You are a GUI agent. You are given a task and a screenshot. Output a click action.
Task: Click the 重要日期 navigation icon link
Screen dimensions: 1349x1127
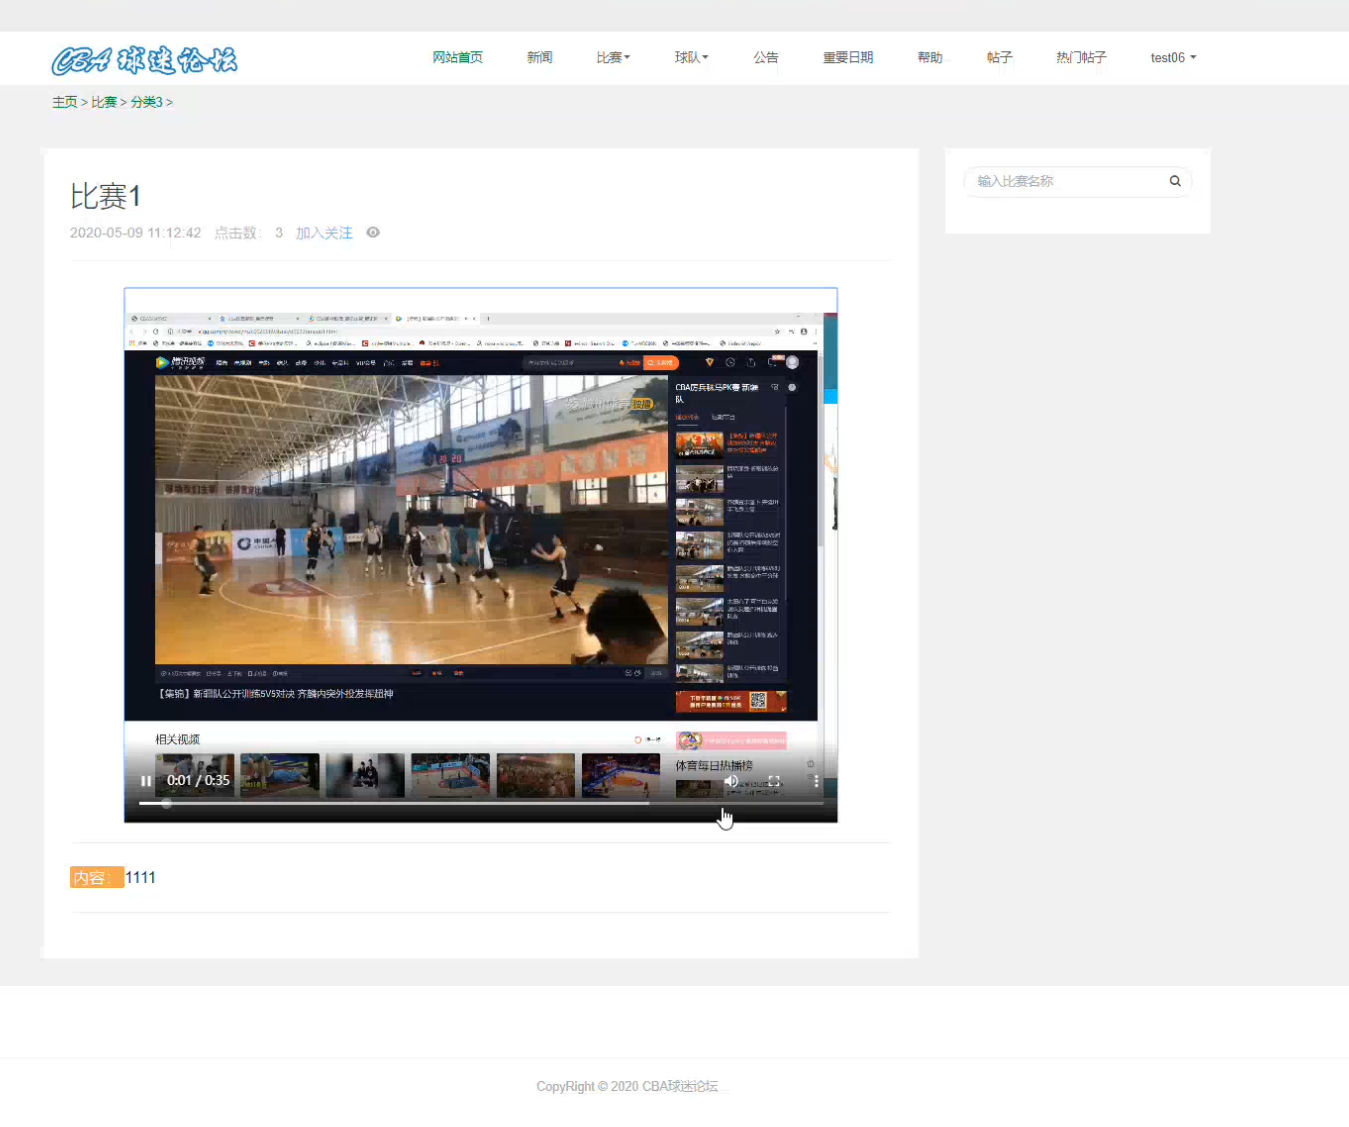847,57
